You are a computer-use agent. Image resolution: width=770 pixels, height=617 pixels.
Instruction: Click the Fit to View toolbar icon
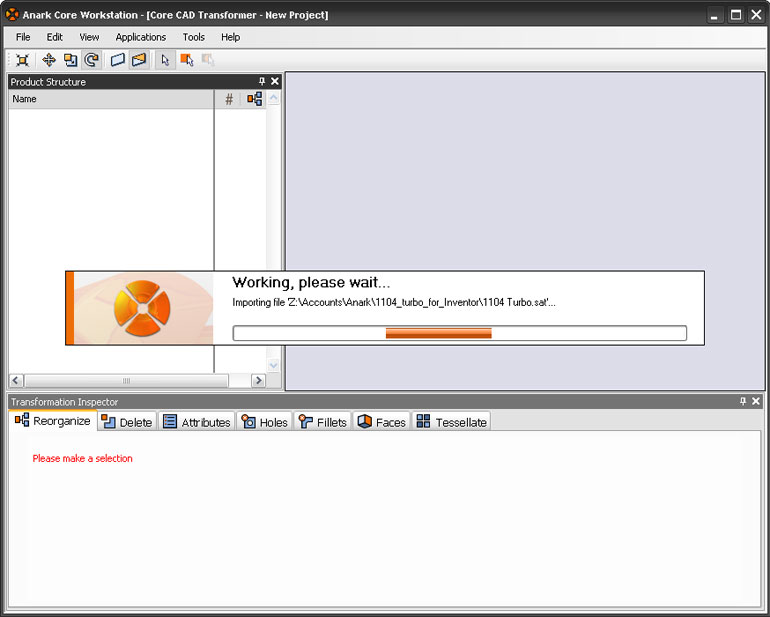23,60
